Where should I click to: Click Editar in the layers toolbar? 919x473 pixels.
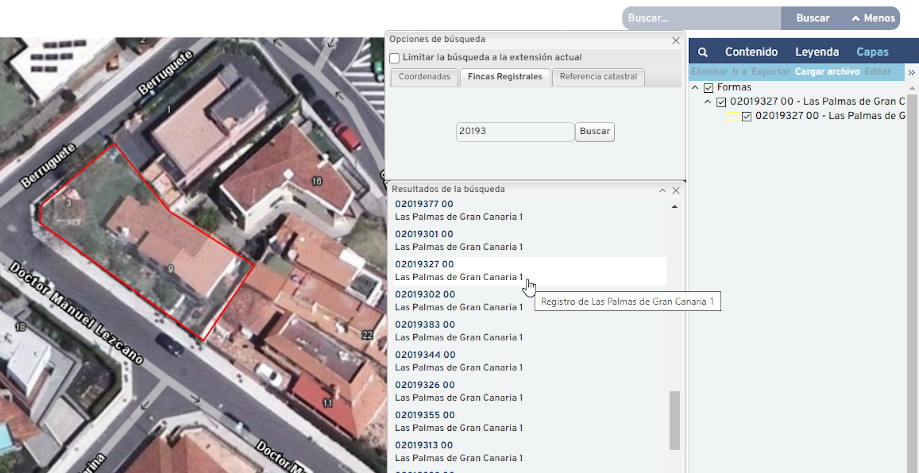pos(877,72)
